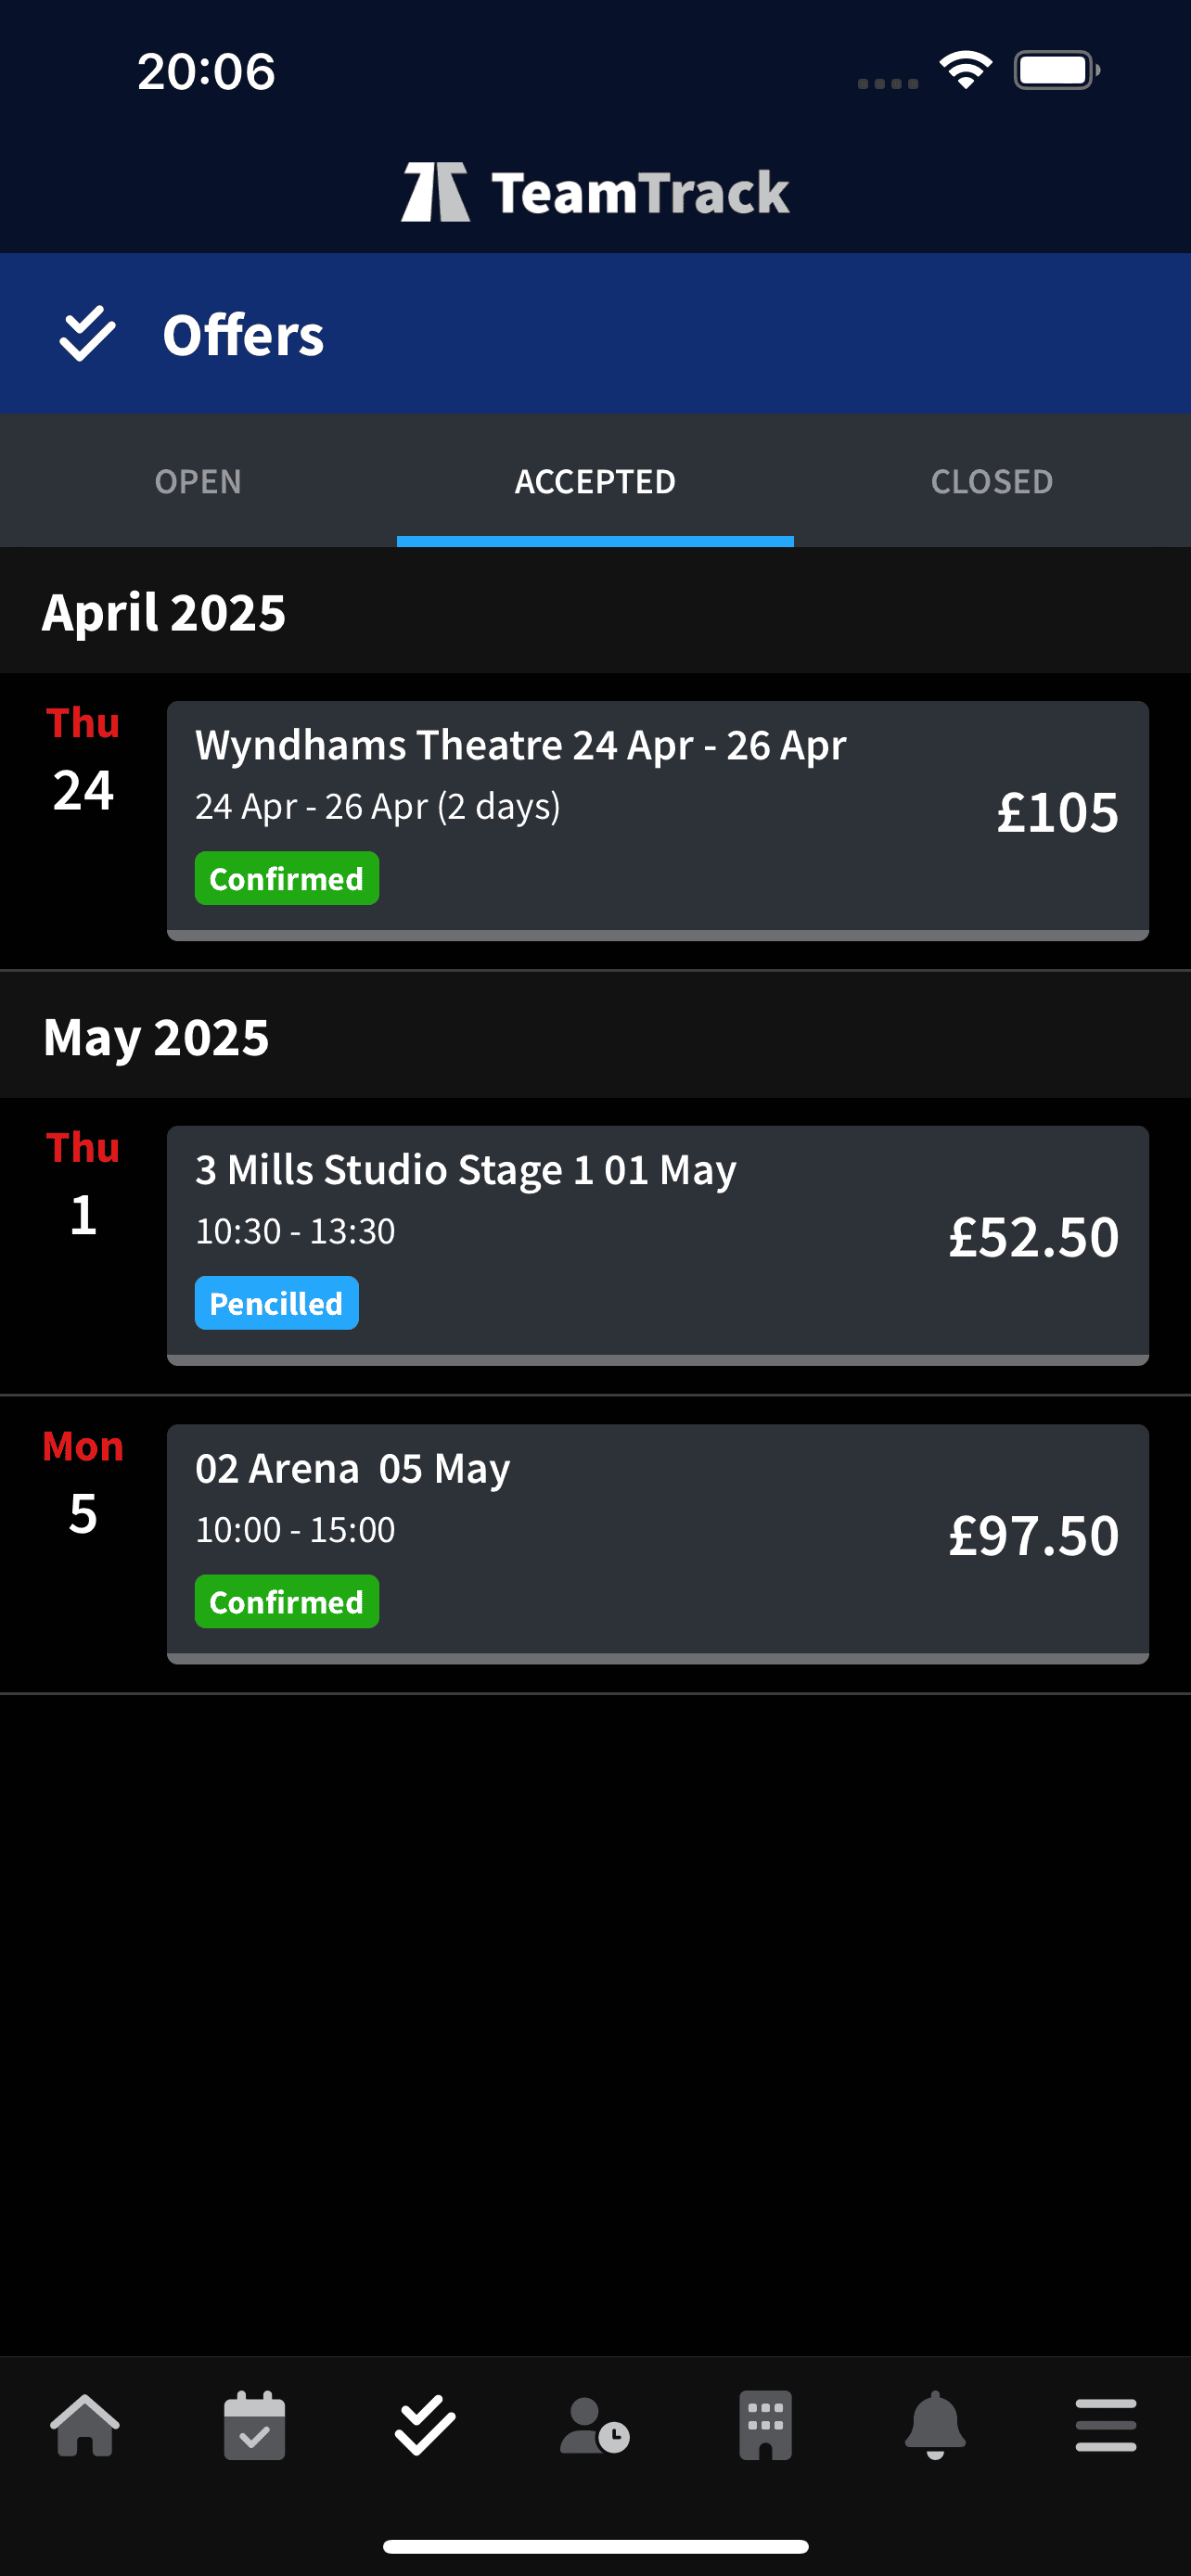Tap the April 2025 section header

[x=164, y=612]
